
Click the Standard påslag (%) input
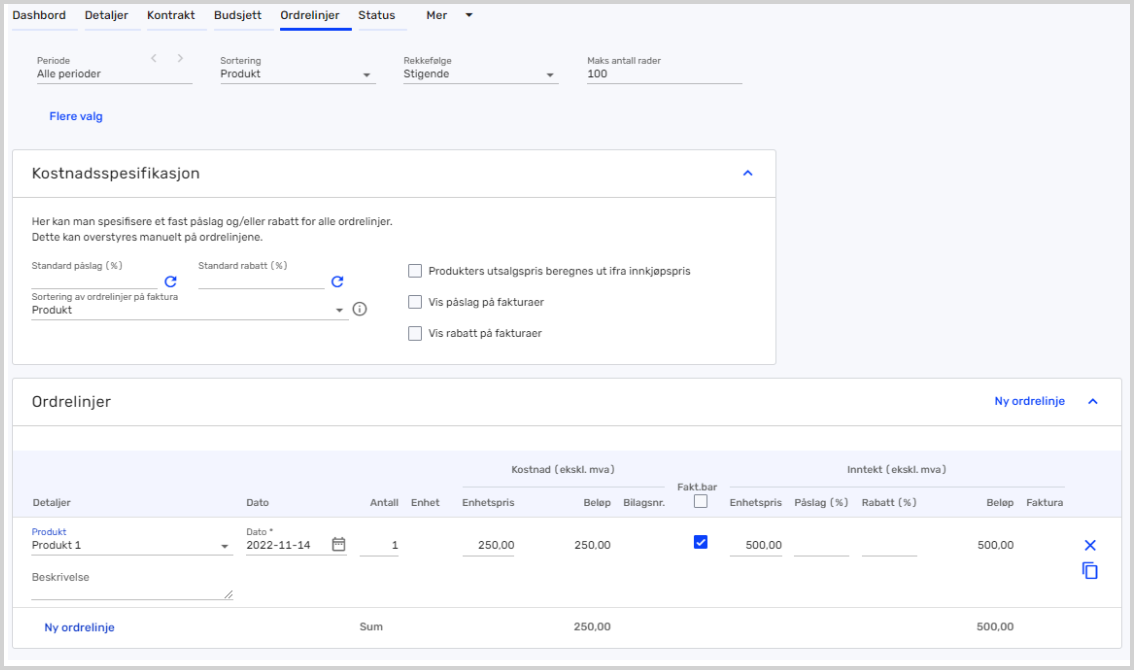[x=94, y=280]
